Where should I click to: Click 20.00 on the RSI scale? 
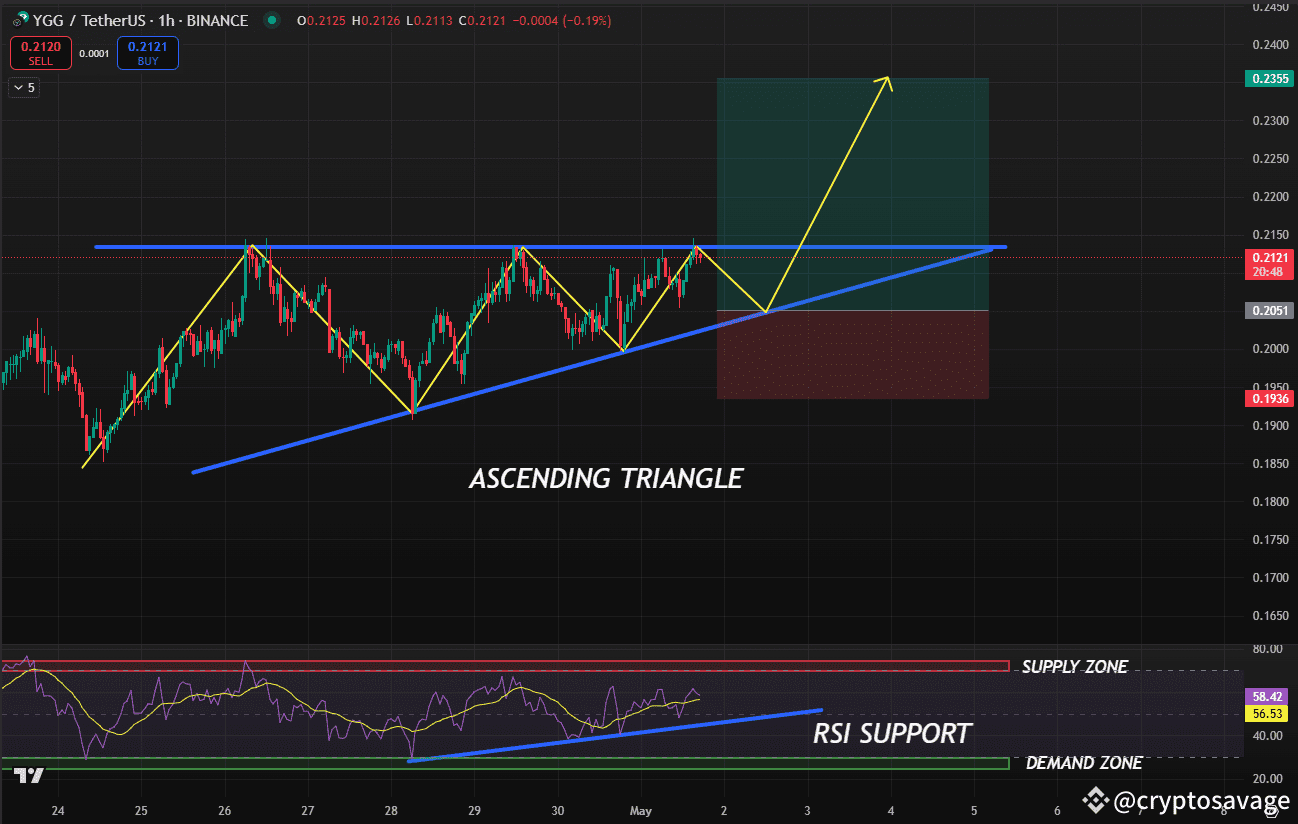1267,779
